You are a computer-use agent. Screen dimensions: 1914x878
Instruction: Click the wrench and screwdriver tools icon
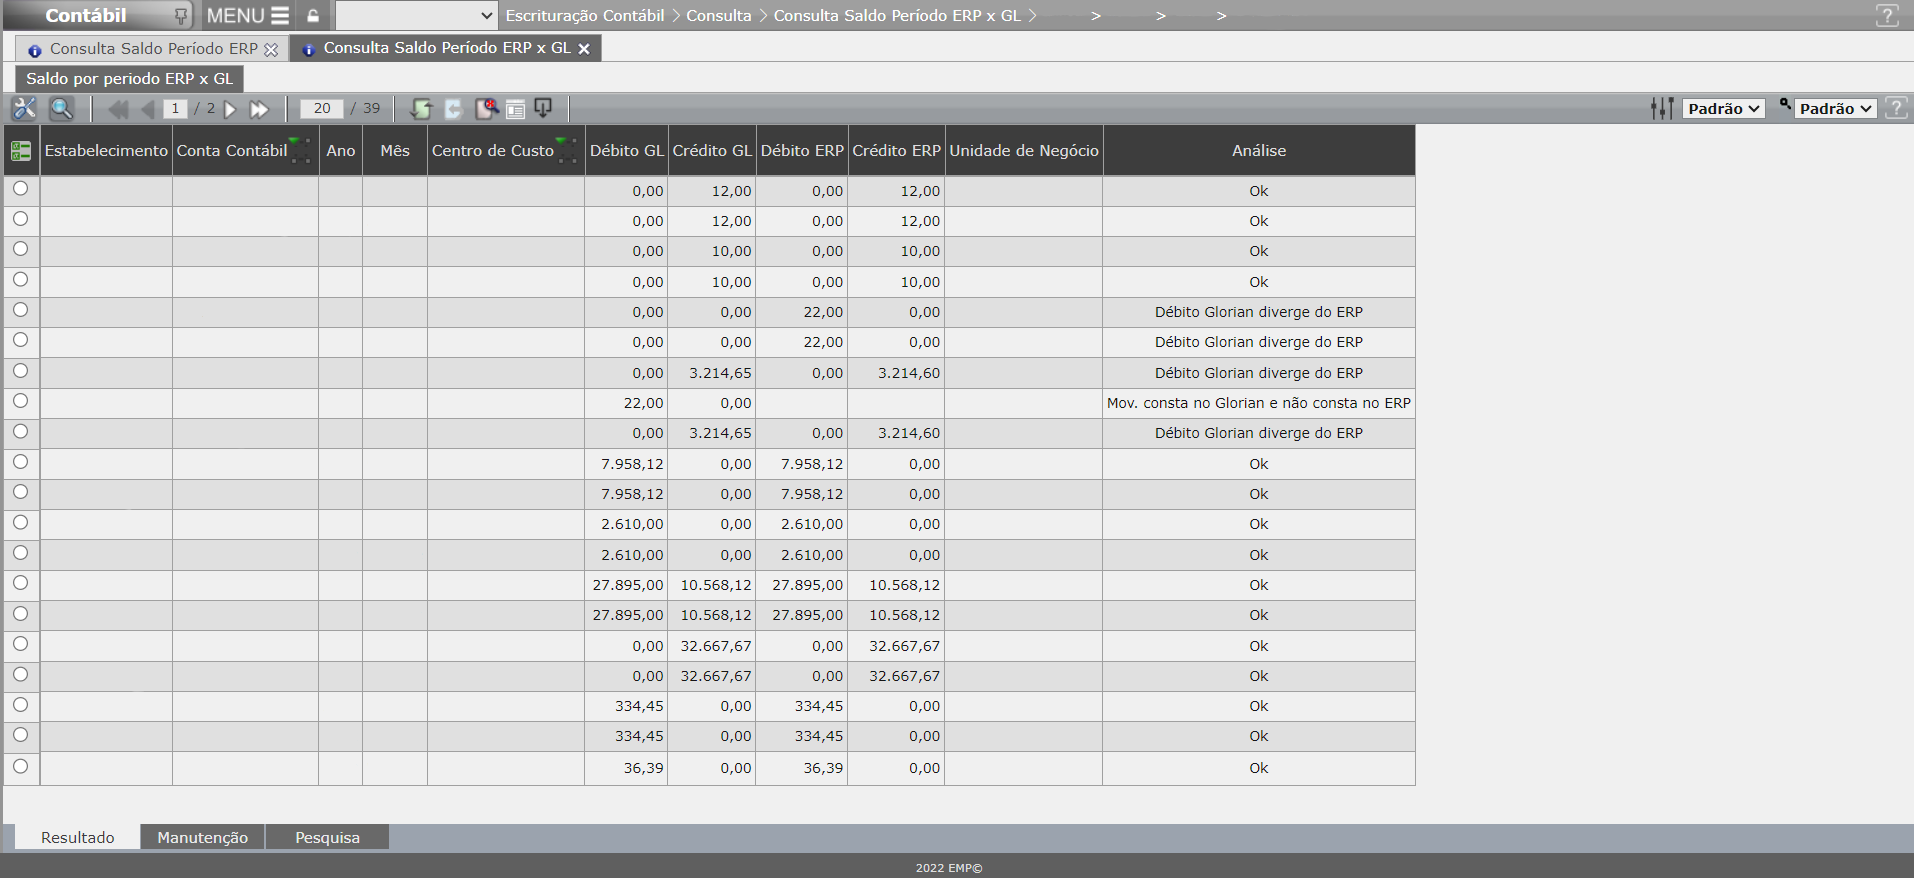[24, 109]
